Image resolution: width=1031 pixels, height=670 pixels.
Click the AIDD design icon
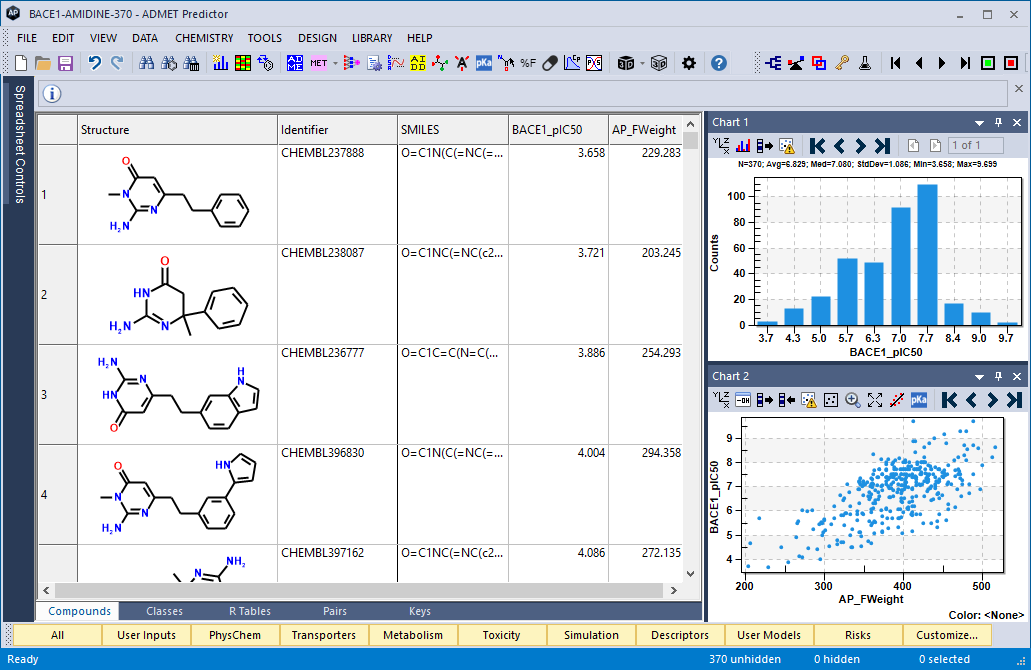(418, 63)
